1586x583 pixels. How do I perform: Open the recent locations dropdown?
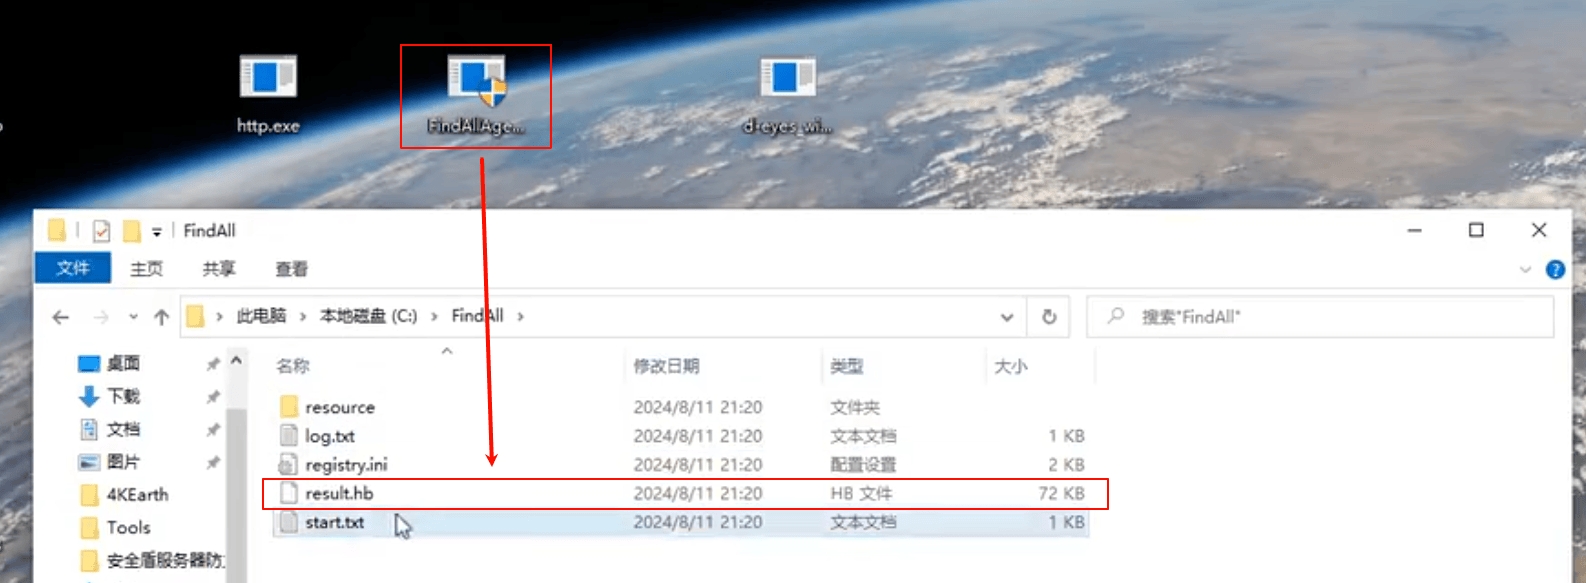133,317
